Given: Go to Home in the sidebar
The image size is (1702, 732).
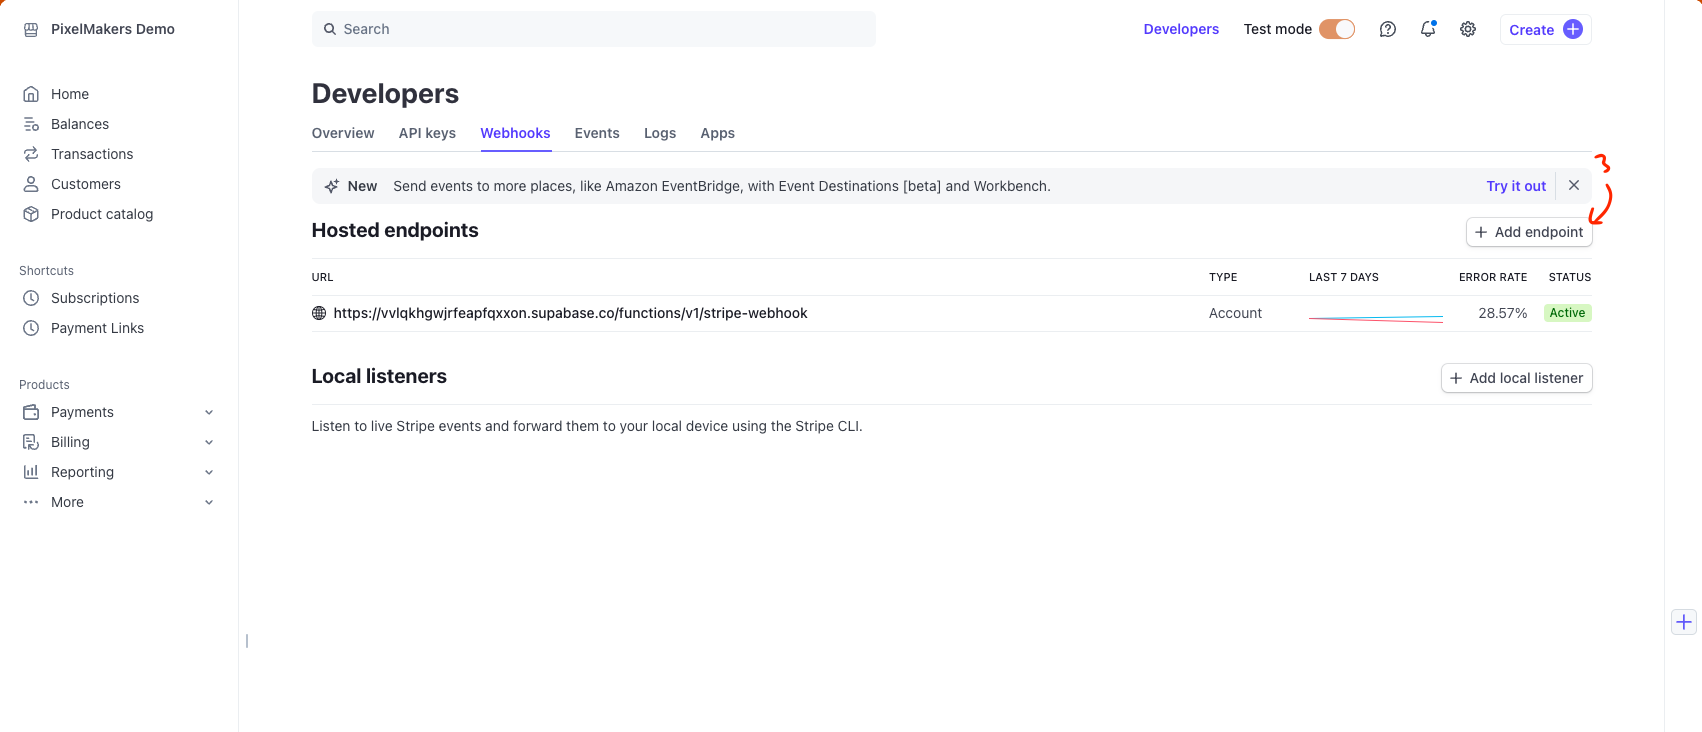Looking at the screenshot, I should point(70,94).
